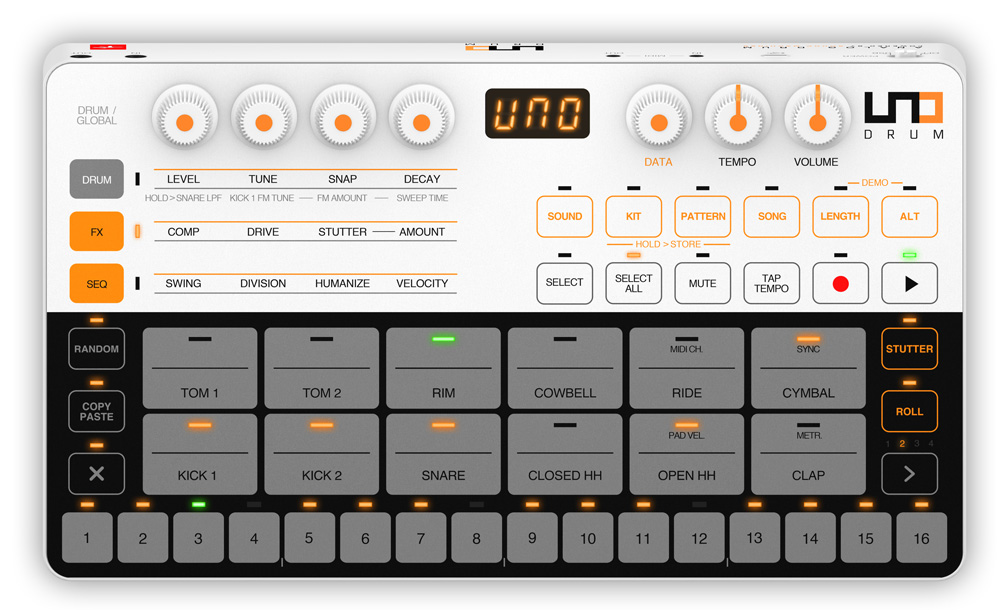Tap the CLAP pad

pyautogui.click(x=808, y=455)
